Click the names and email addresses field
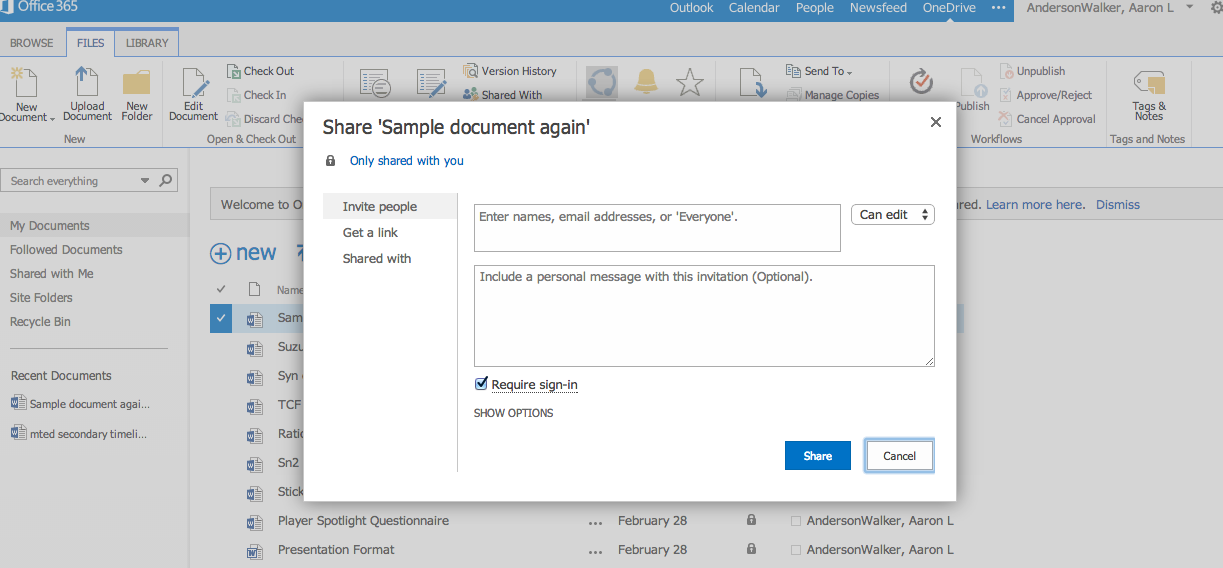The image size is (1223, 568). point(656,228)
